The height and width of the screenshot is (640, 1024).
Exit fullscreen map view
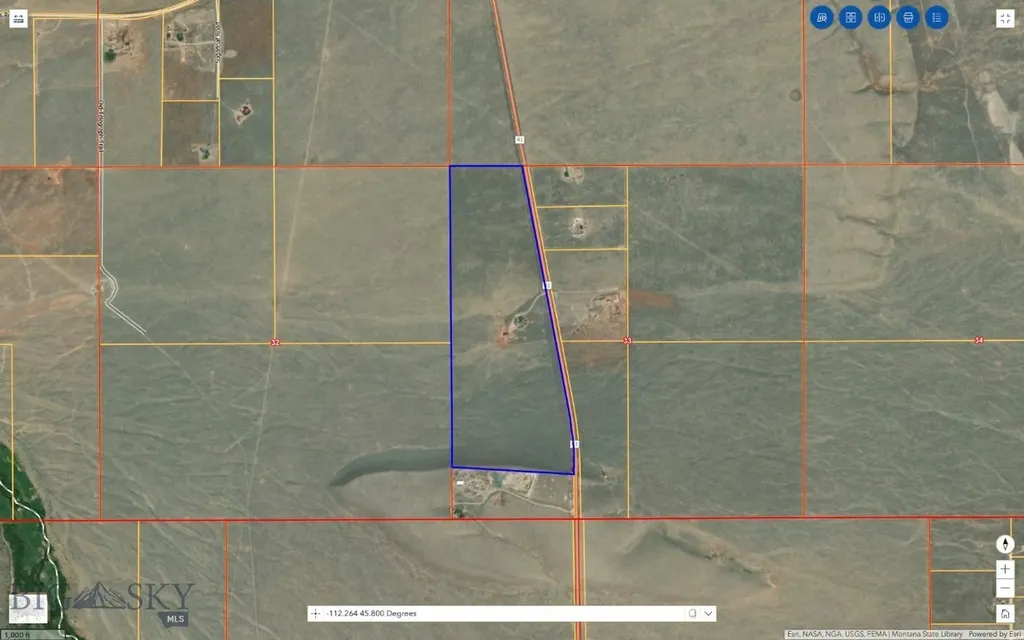1005,18
